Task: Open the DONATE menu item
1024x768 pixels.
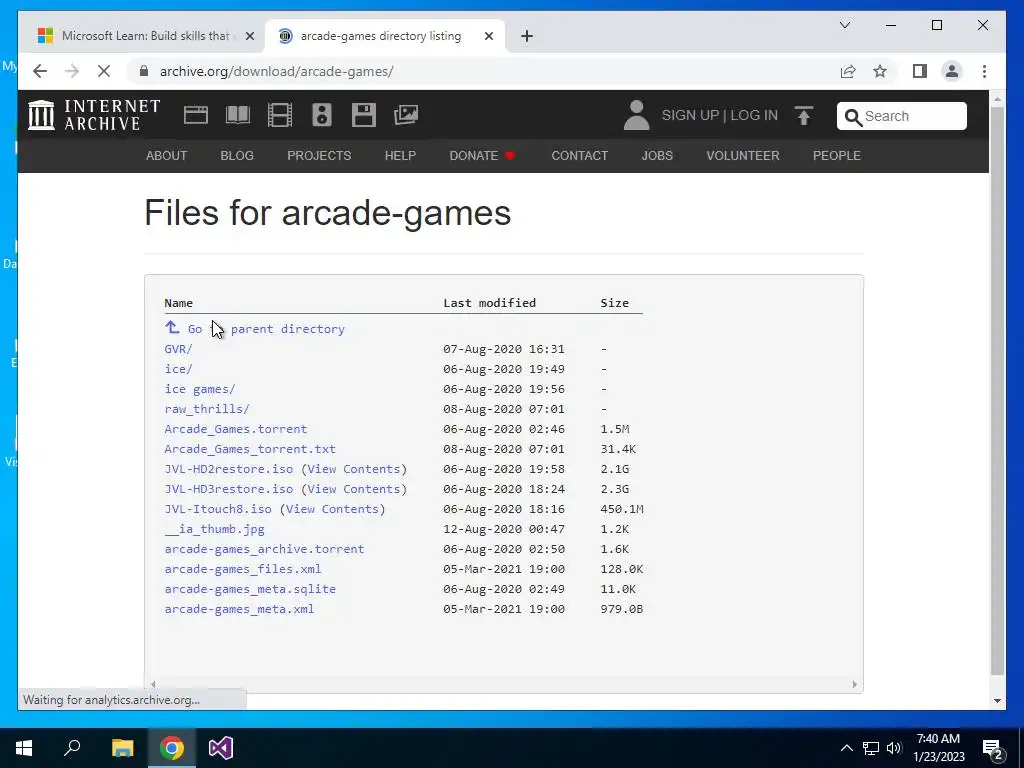Action: click(x=482, y=155)
